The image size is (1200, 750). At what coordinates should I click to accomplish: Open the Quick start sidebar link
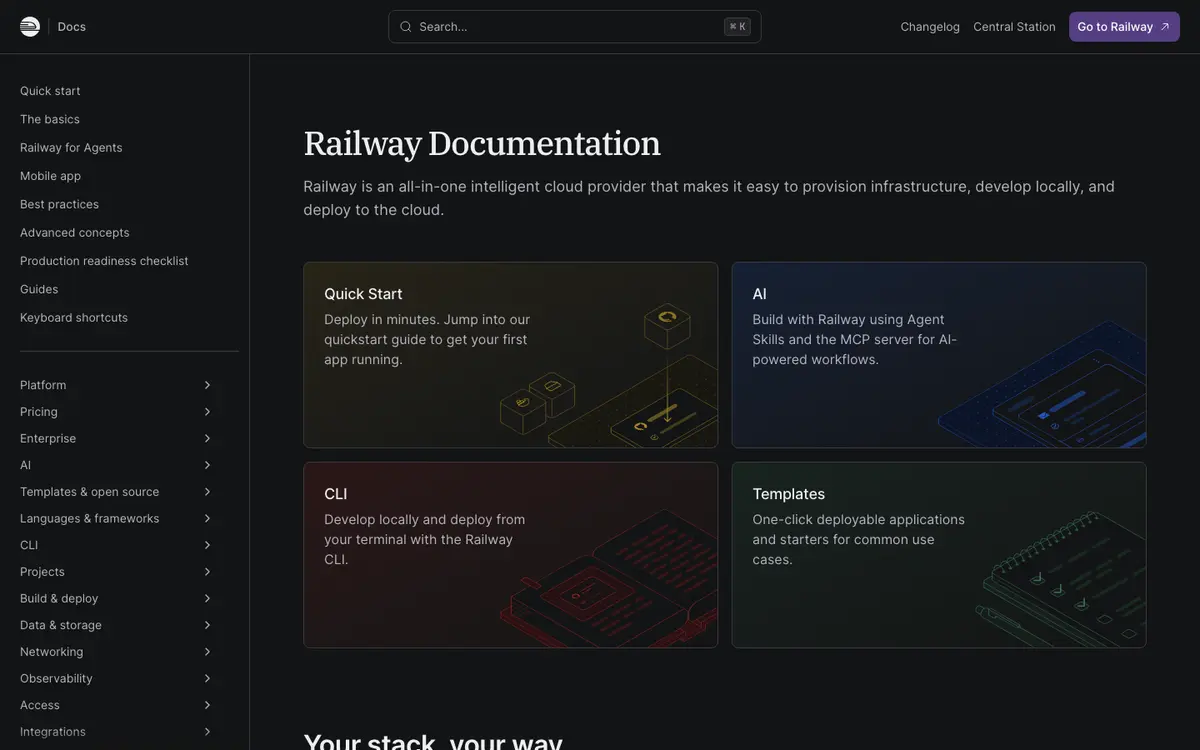coord(50,91)
